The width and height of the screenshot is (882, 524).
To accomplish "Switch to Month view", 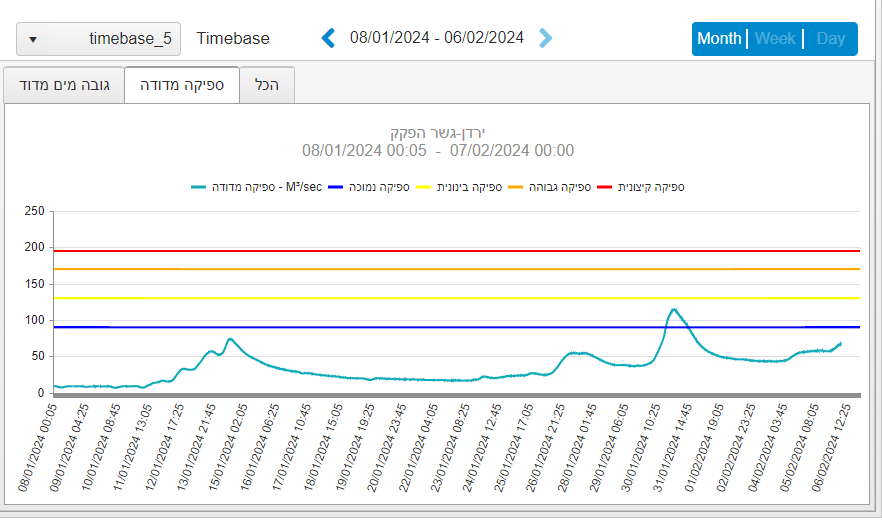I will tap(719, 39).
